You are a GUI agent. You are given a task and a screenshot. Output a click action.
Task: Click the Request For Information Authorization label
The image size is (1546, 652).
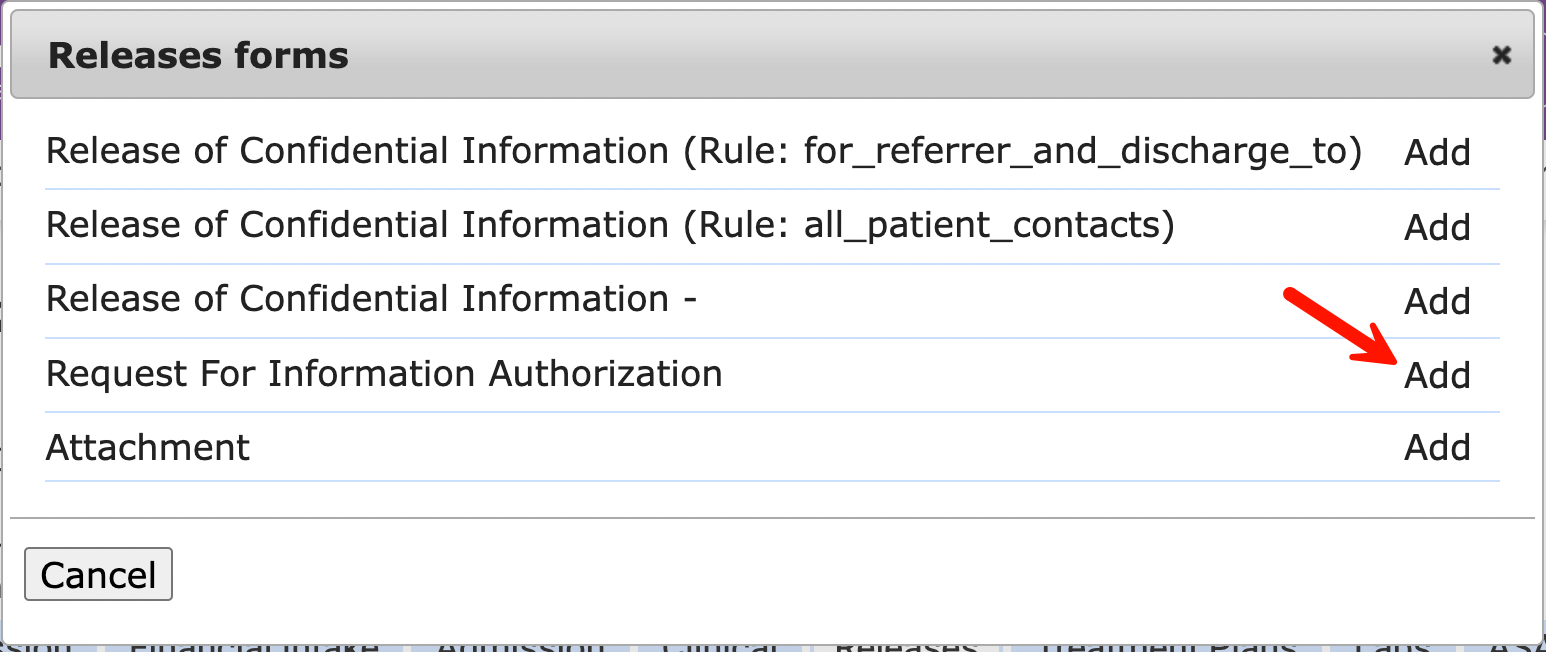click(384, 374)
